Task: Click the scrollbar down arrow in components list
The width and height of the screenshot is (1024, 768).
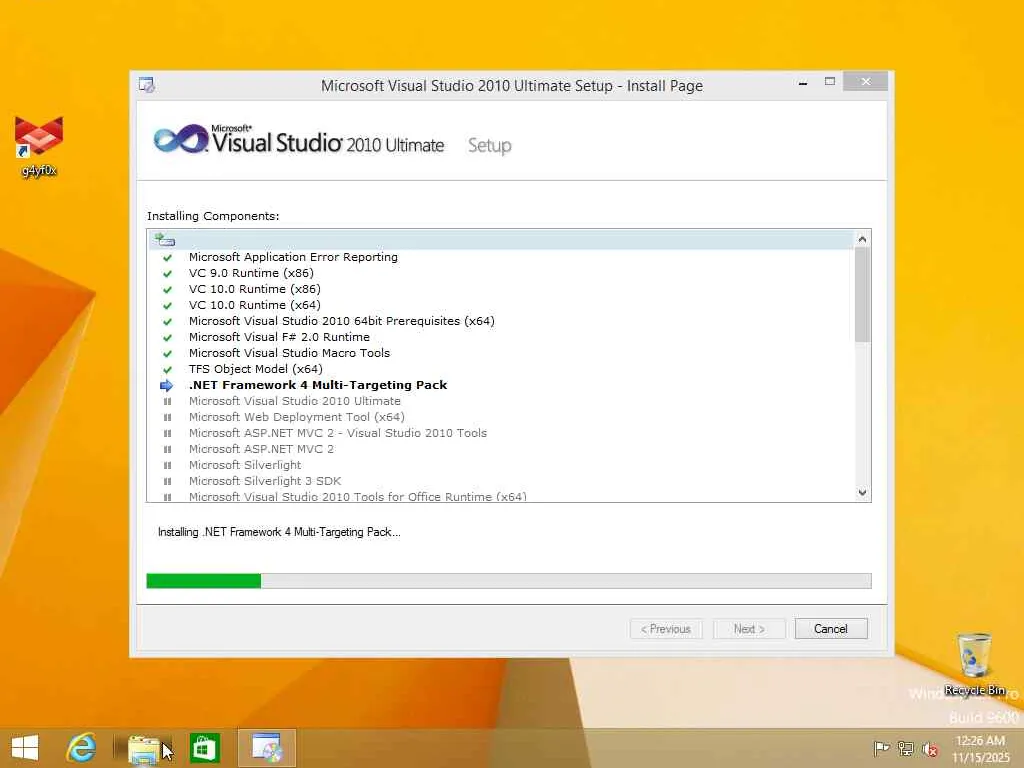Action: pos(862,492)
